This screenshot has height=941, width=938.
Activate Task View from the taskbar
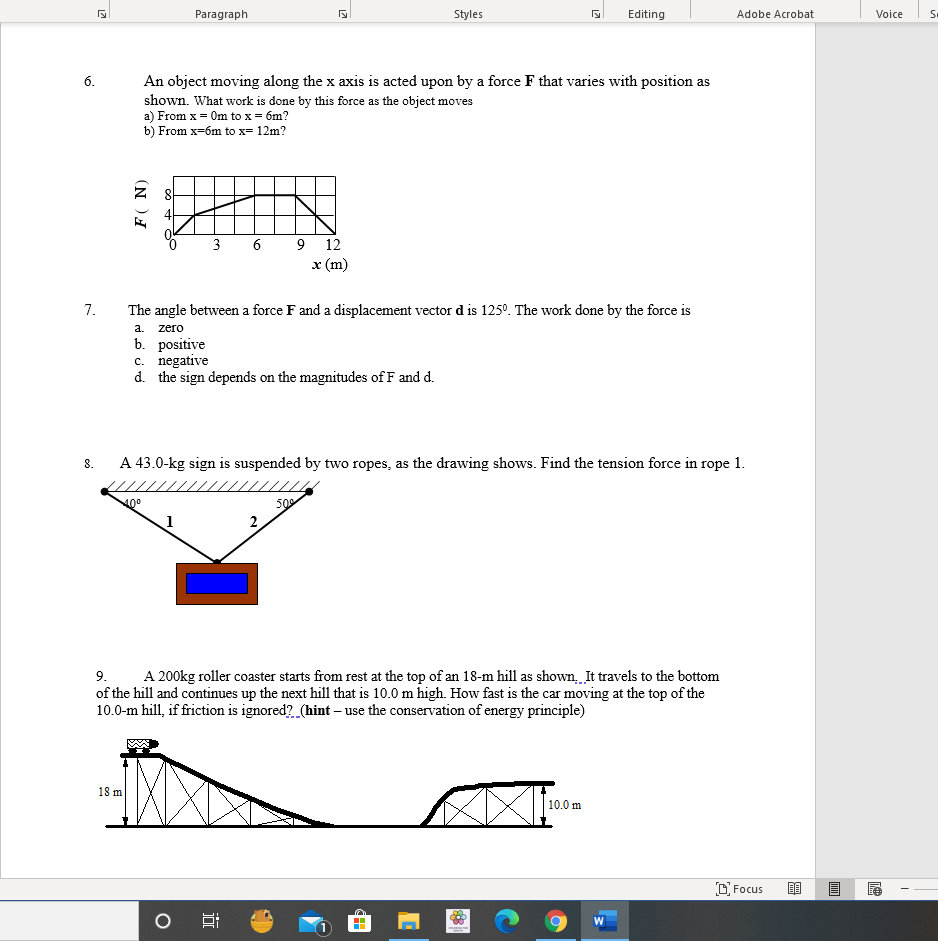click(x=210, y=921)
